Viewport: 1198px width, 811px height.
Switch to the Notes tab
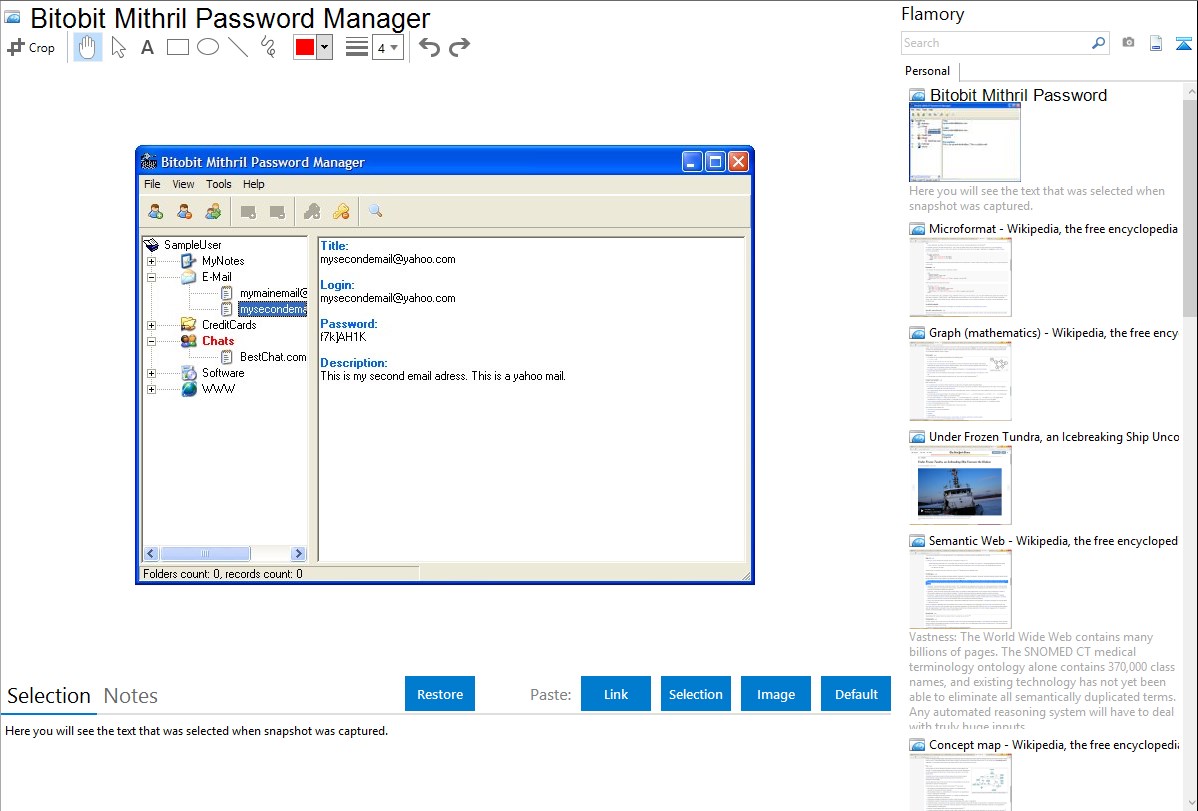tap(131, 696)
